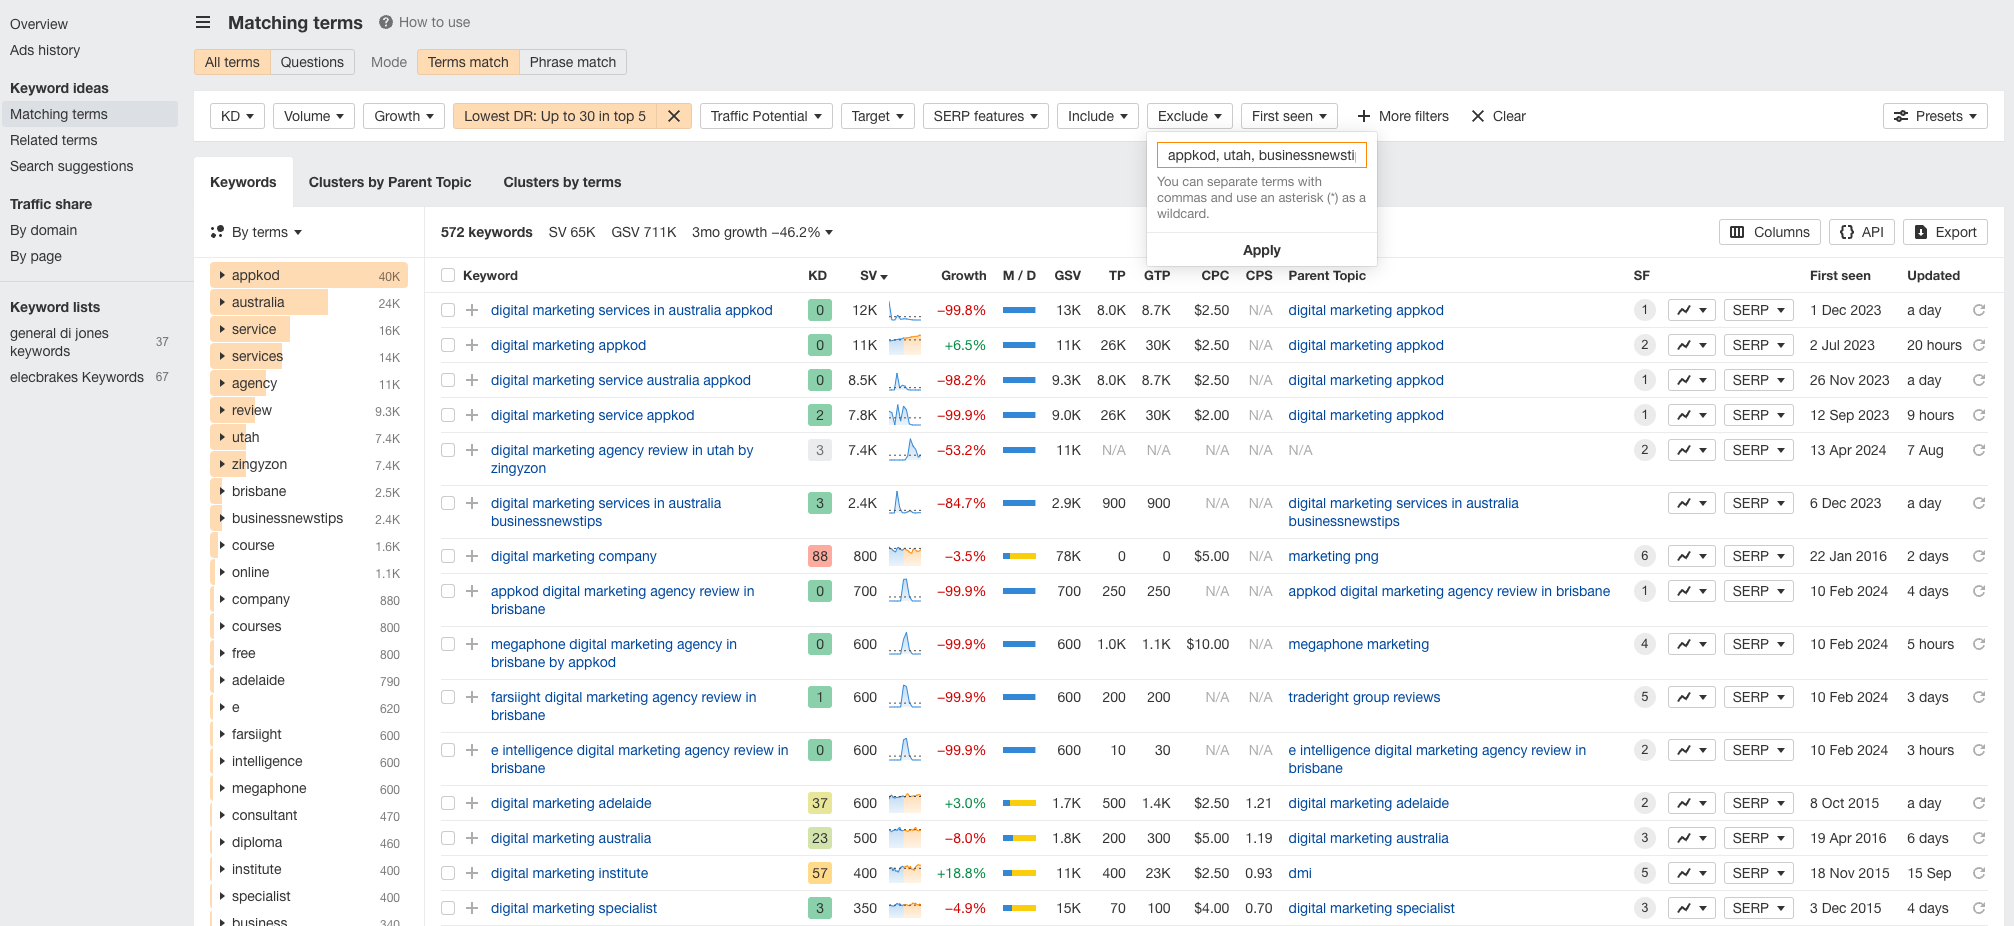Select checkbox for digital marketing specialist
The width and height of the screenshot is (2014, 926).
click(x=448, y=908)
